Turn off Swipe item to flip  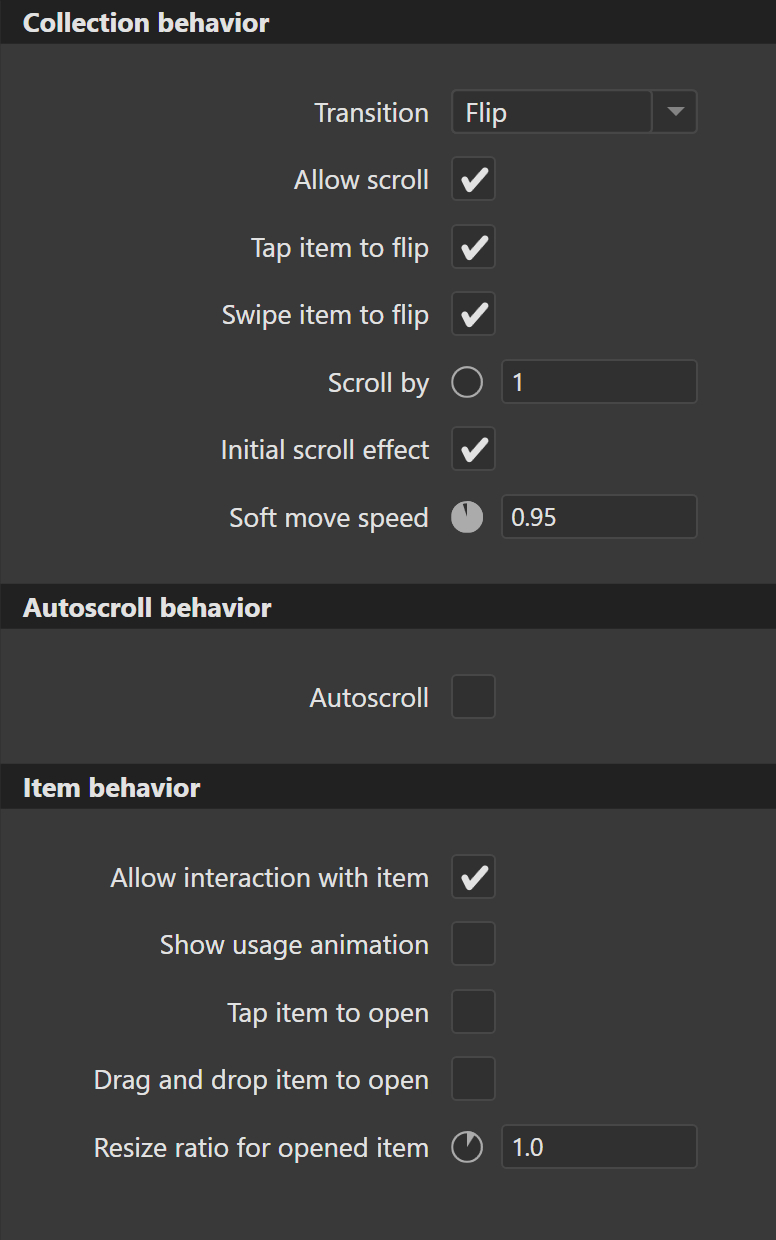(473, 315)
